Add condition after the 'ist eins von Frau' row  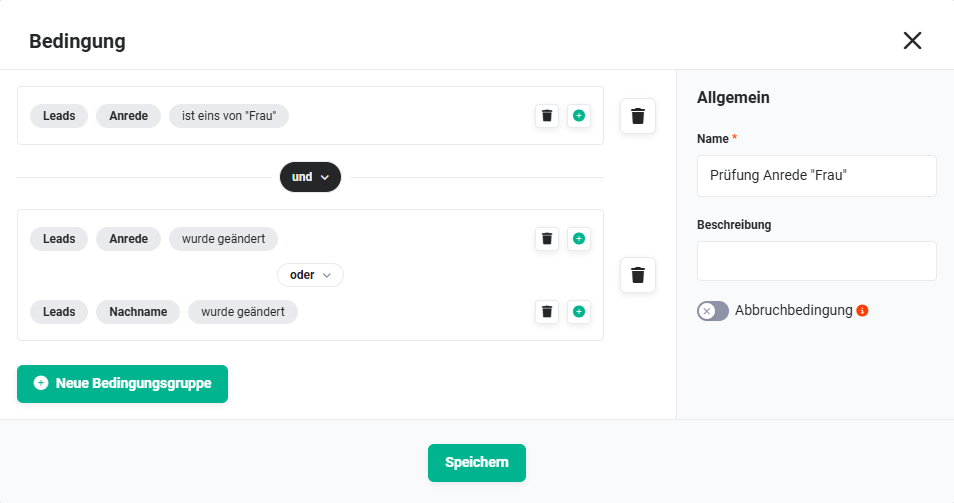click(579, 116)
